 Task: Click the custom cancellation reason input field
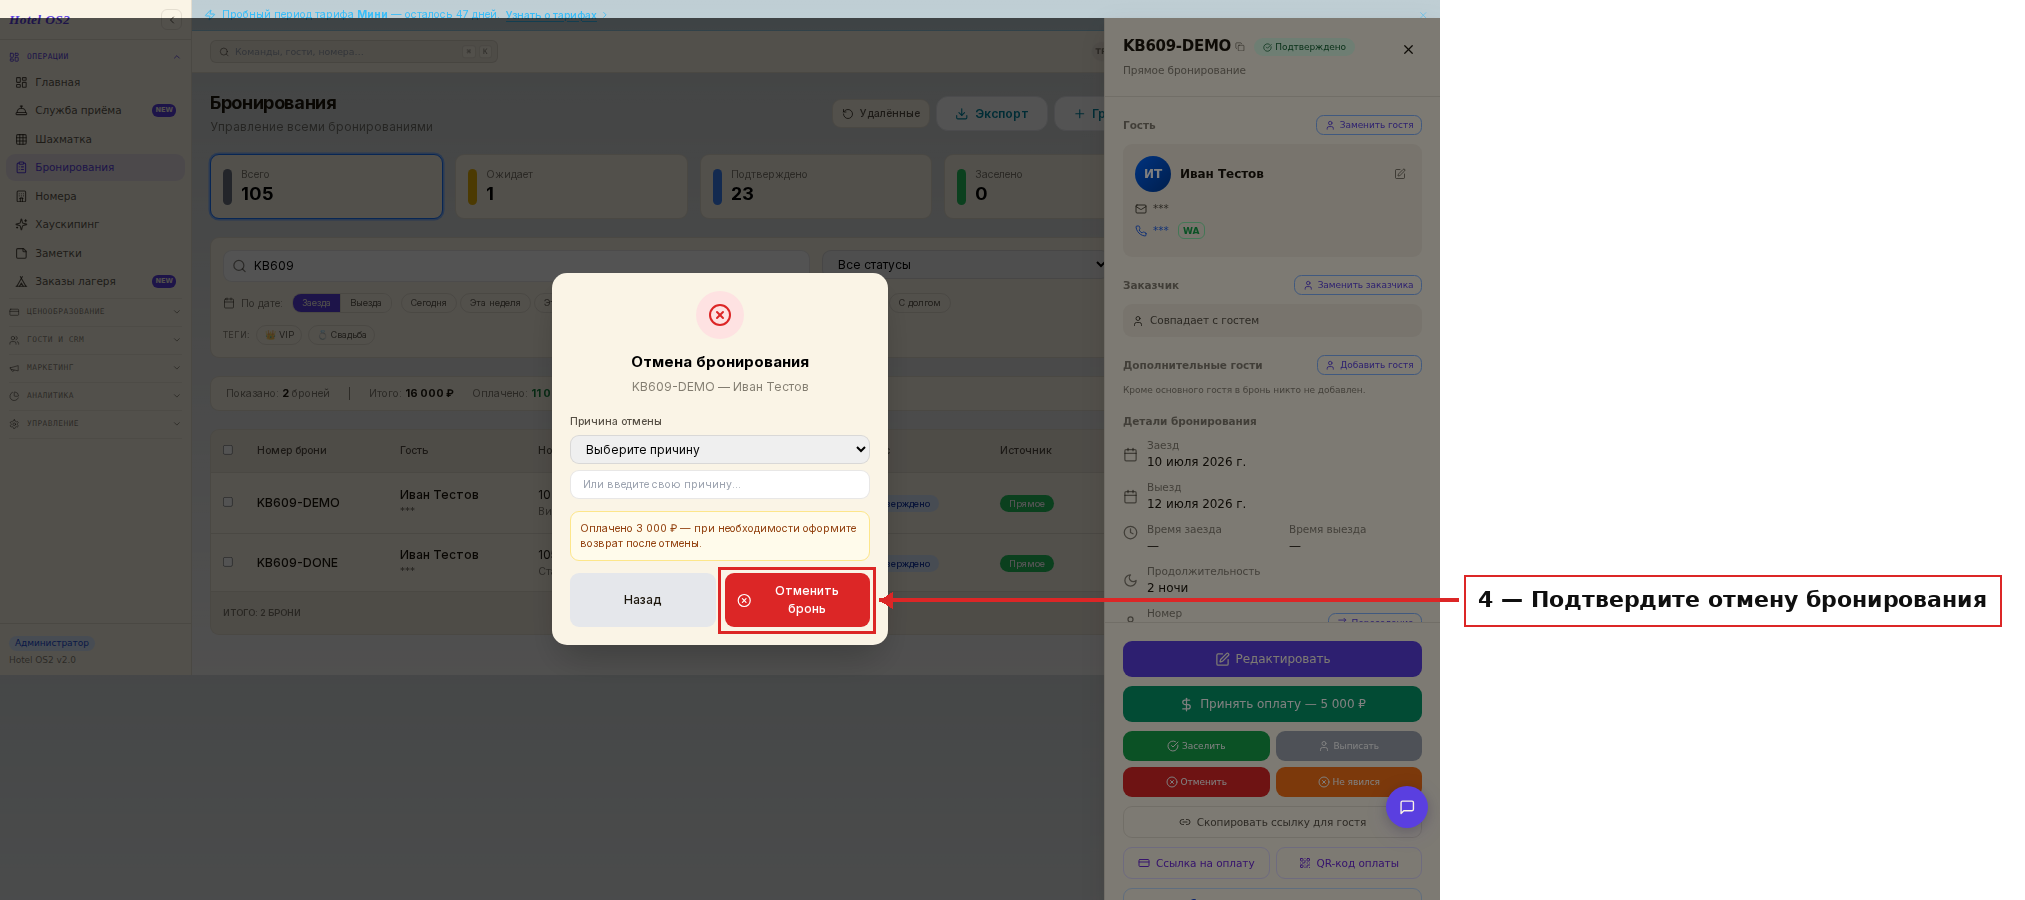(x=720, y=484)
